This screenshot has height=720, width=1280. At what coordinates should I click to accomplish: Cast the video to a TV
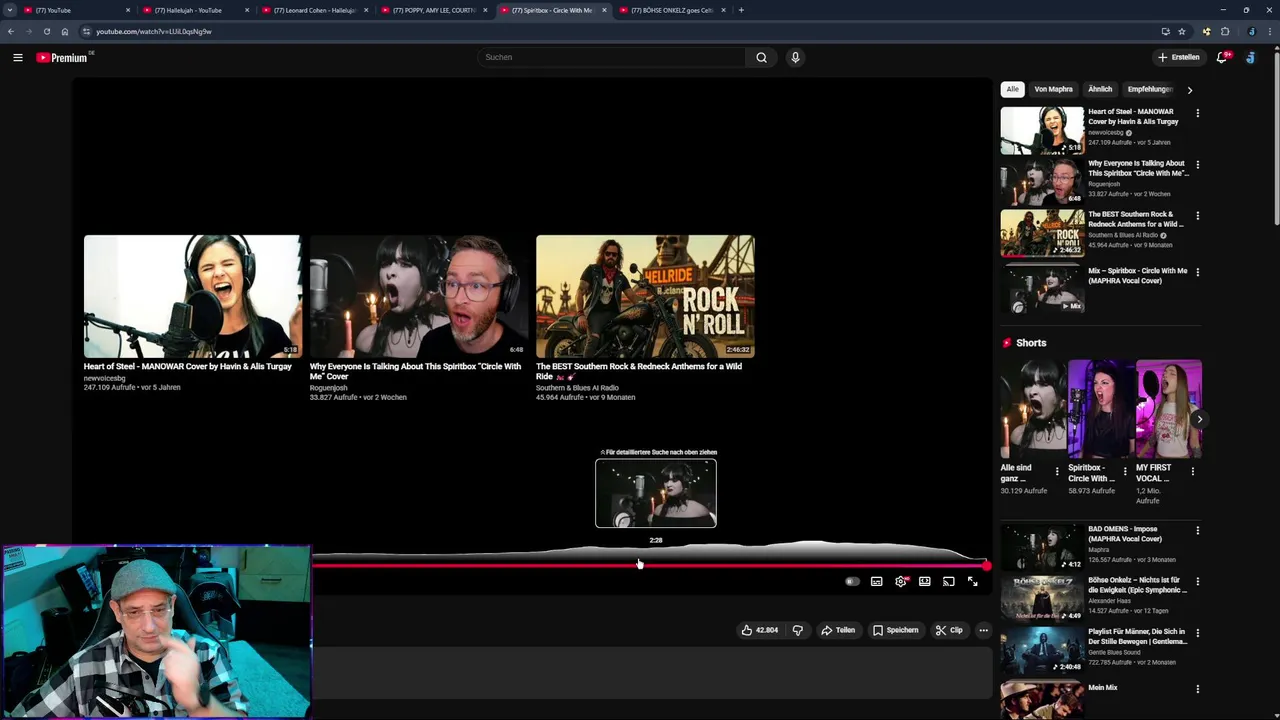point(949,581)
